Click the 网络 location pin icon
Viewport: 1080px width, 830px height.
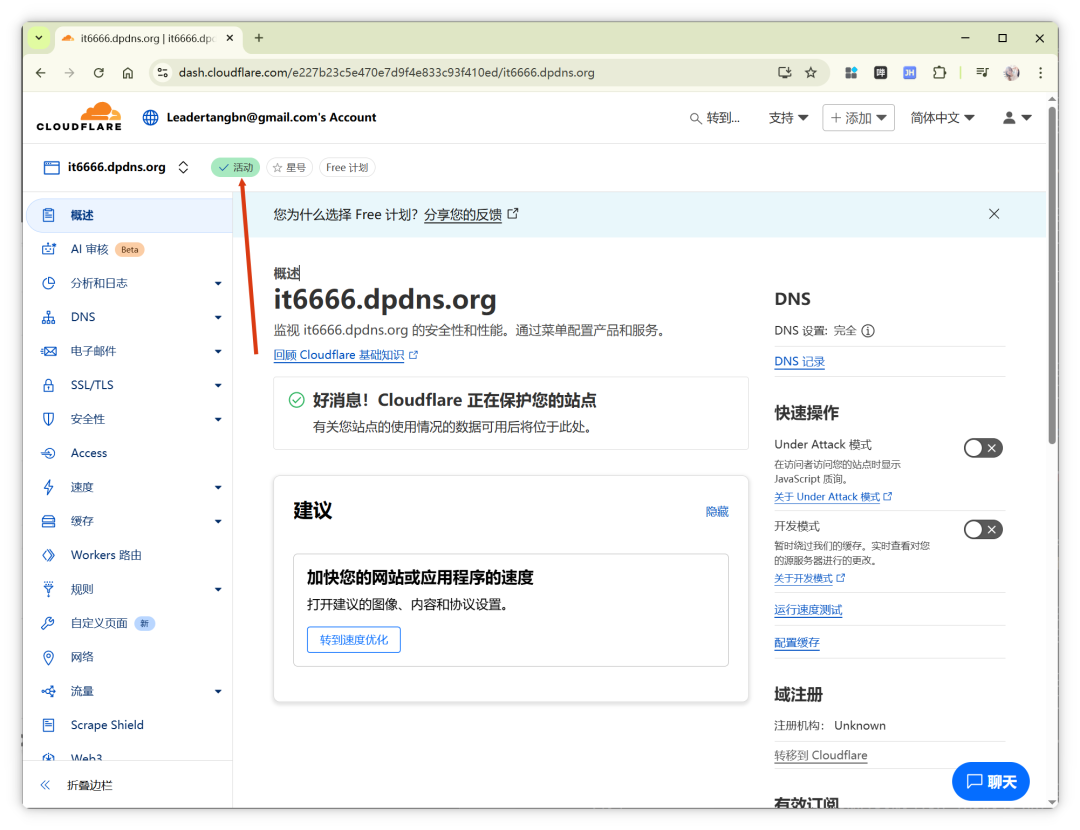(x=48, y=657)
